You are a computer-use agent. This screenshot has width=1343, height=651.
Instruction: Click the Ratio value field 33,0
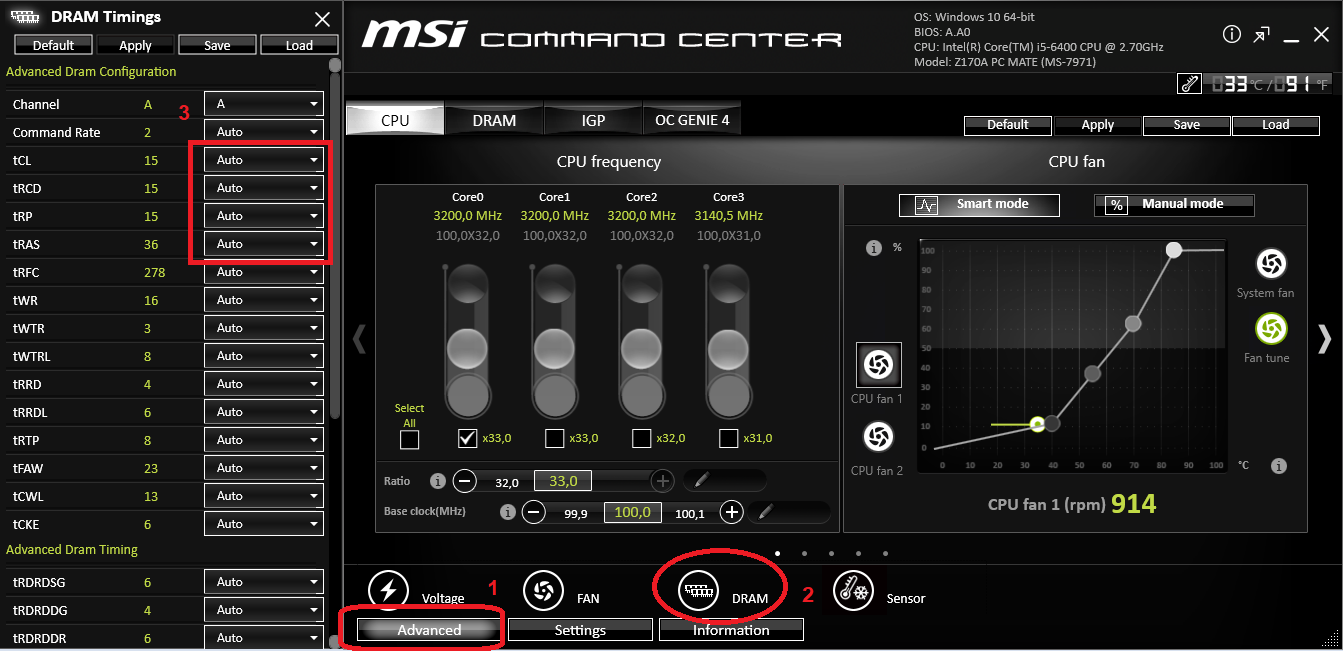pyautogui.click(x=563, y=481)
